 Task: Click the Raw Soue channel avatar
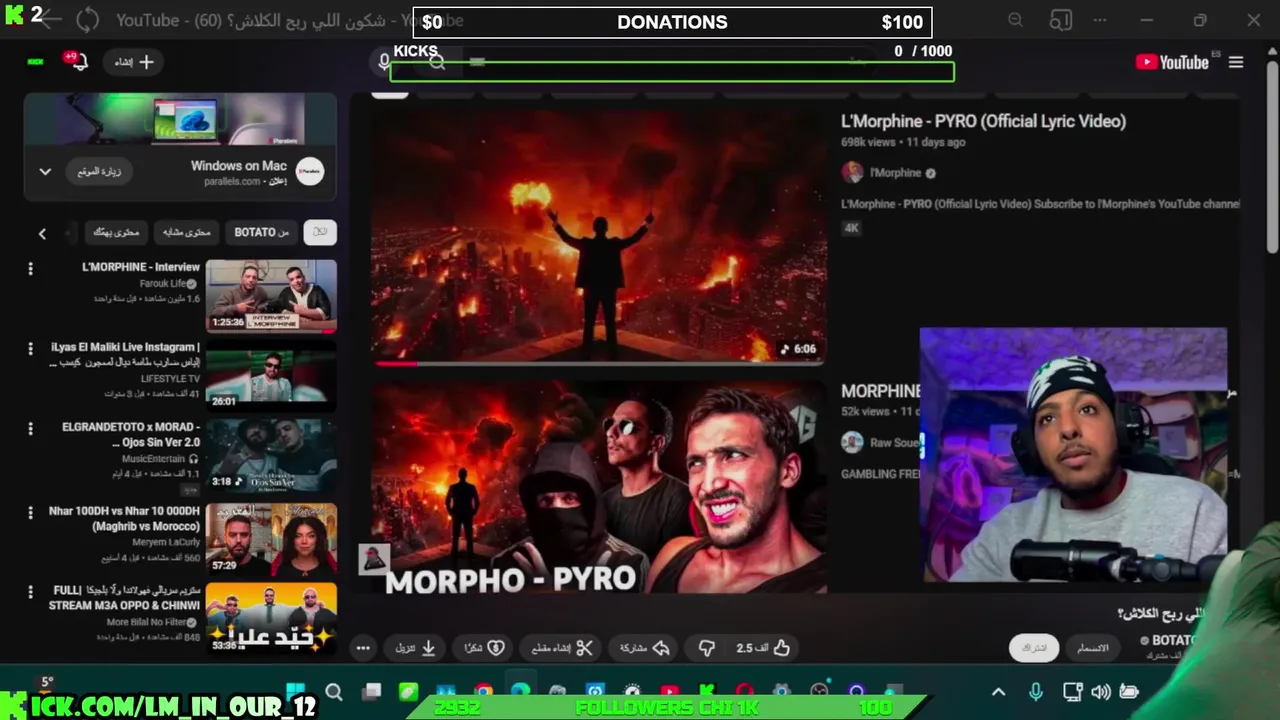852,442
